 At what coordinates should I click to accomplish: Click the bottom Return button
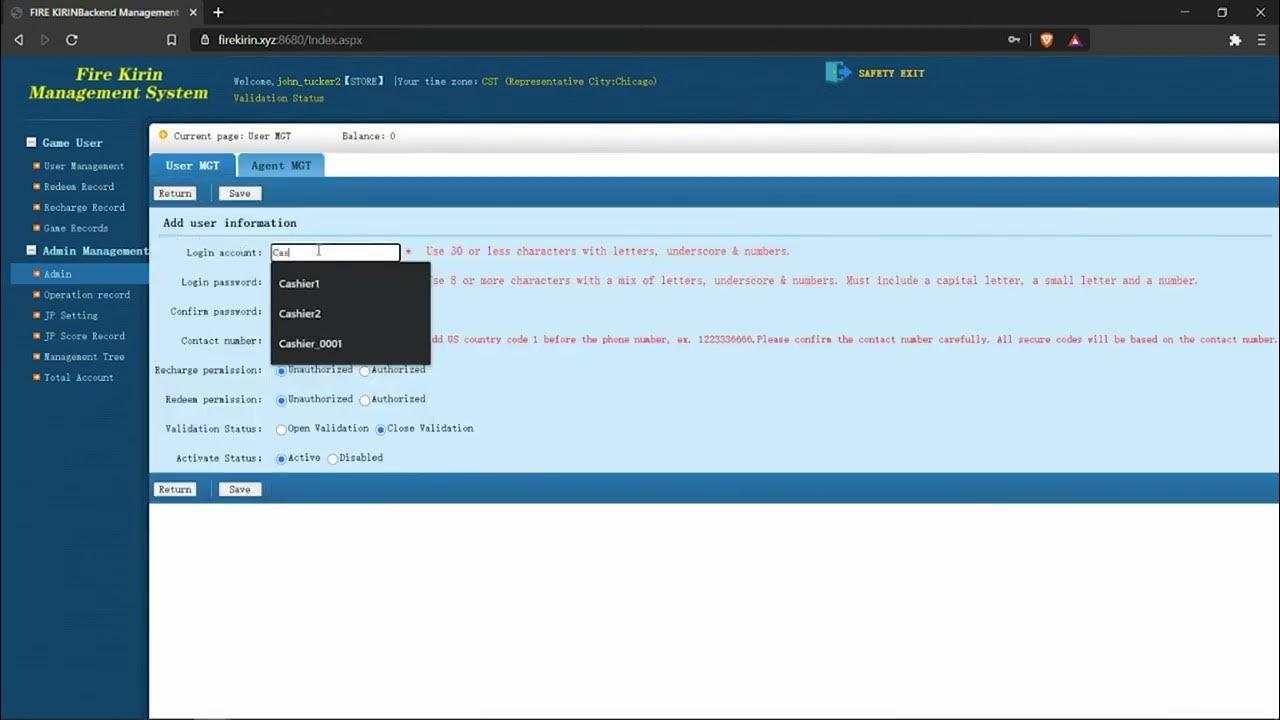click(175, 489)
